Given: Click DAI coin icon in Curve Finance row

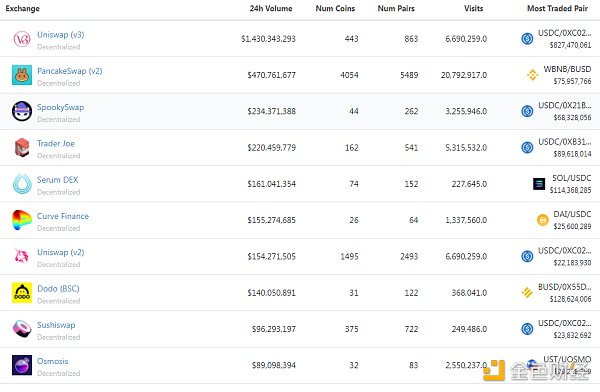Looking at the screenshot, I should pyautogui.click(x=543, y=220).
